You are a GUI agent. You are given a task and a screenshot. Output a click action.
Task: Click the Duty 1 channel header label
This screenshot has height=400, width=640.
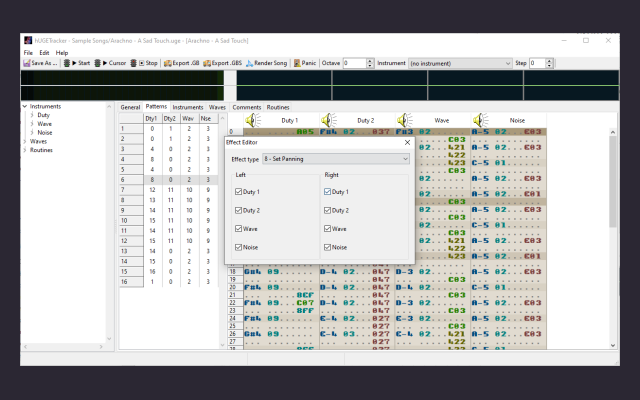[289, 120]
